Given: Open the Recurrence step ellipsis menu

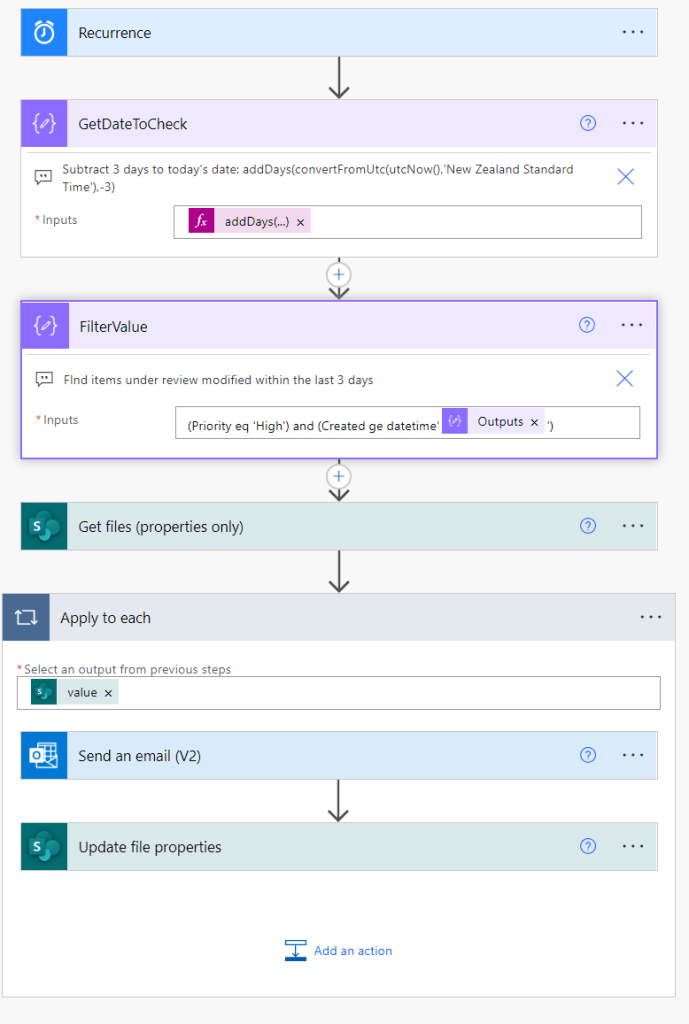Looking at the screenshot, I should (x=633, y=32).
